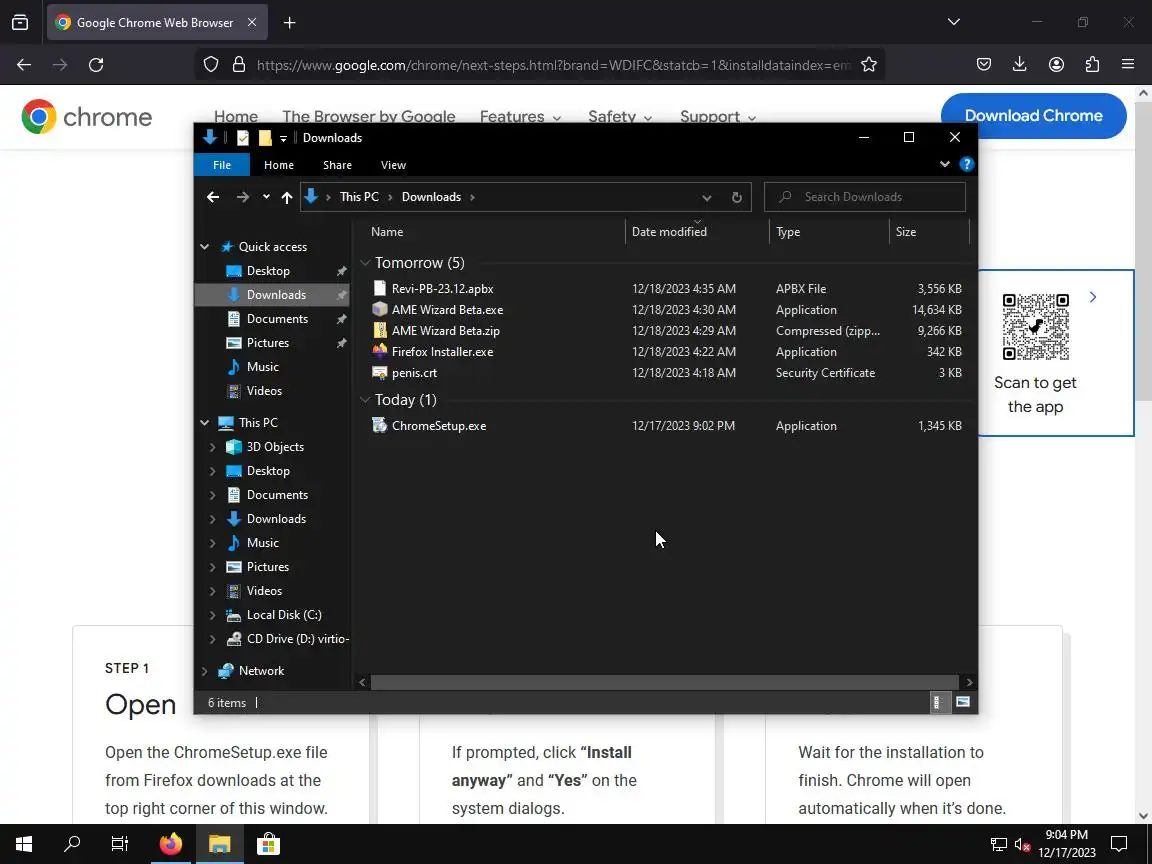Image resolution: width=1152 pixels, height=864 pixels.
Task: Select Revi-PB-23.12.apbx file
Action: (x=442, y=289)
